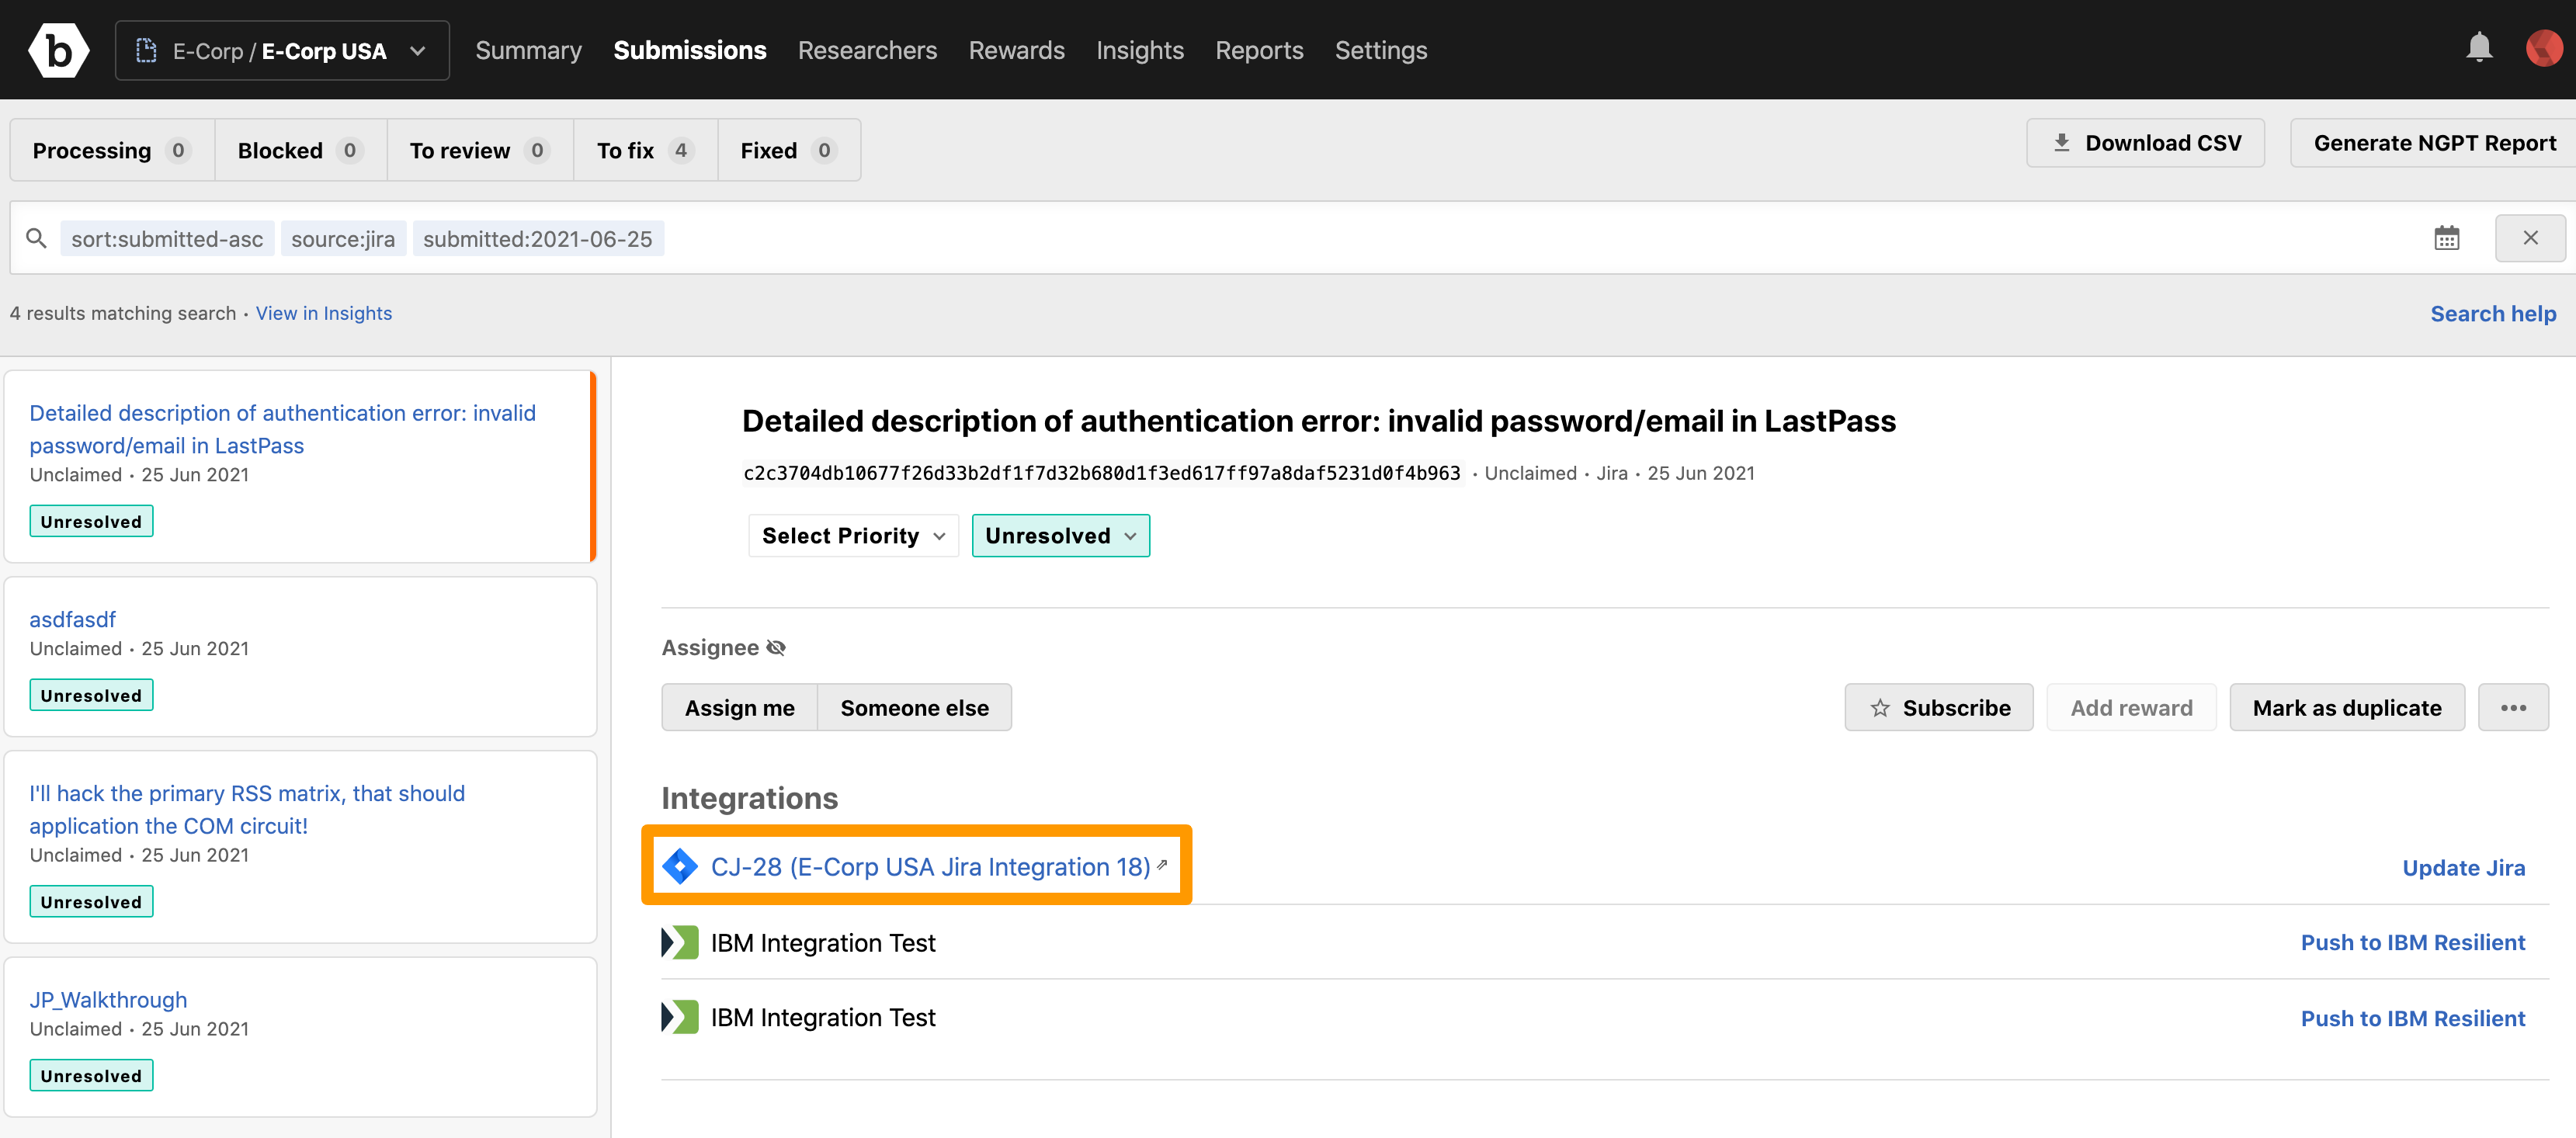
Task: Click the user avatar icon top right
Action: click(x=2543, y=47)
